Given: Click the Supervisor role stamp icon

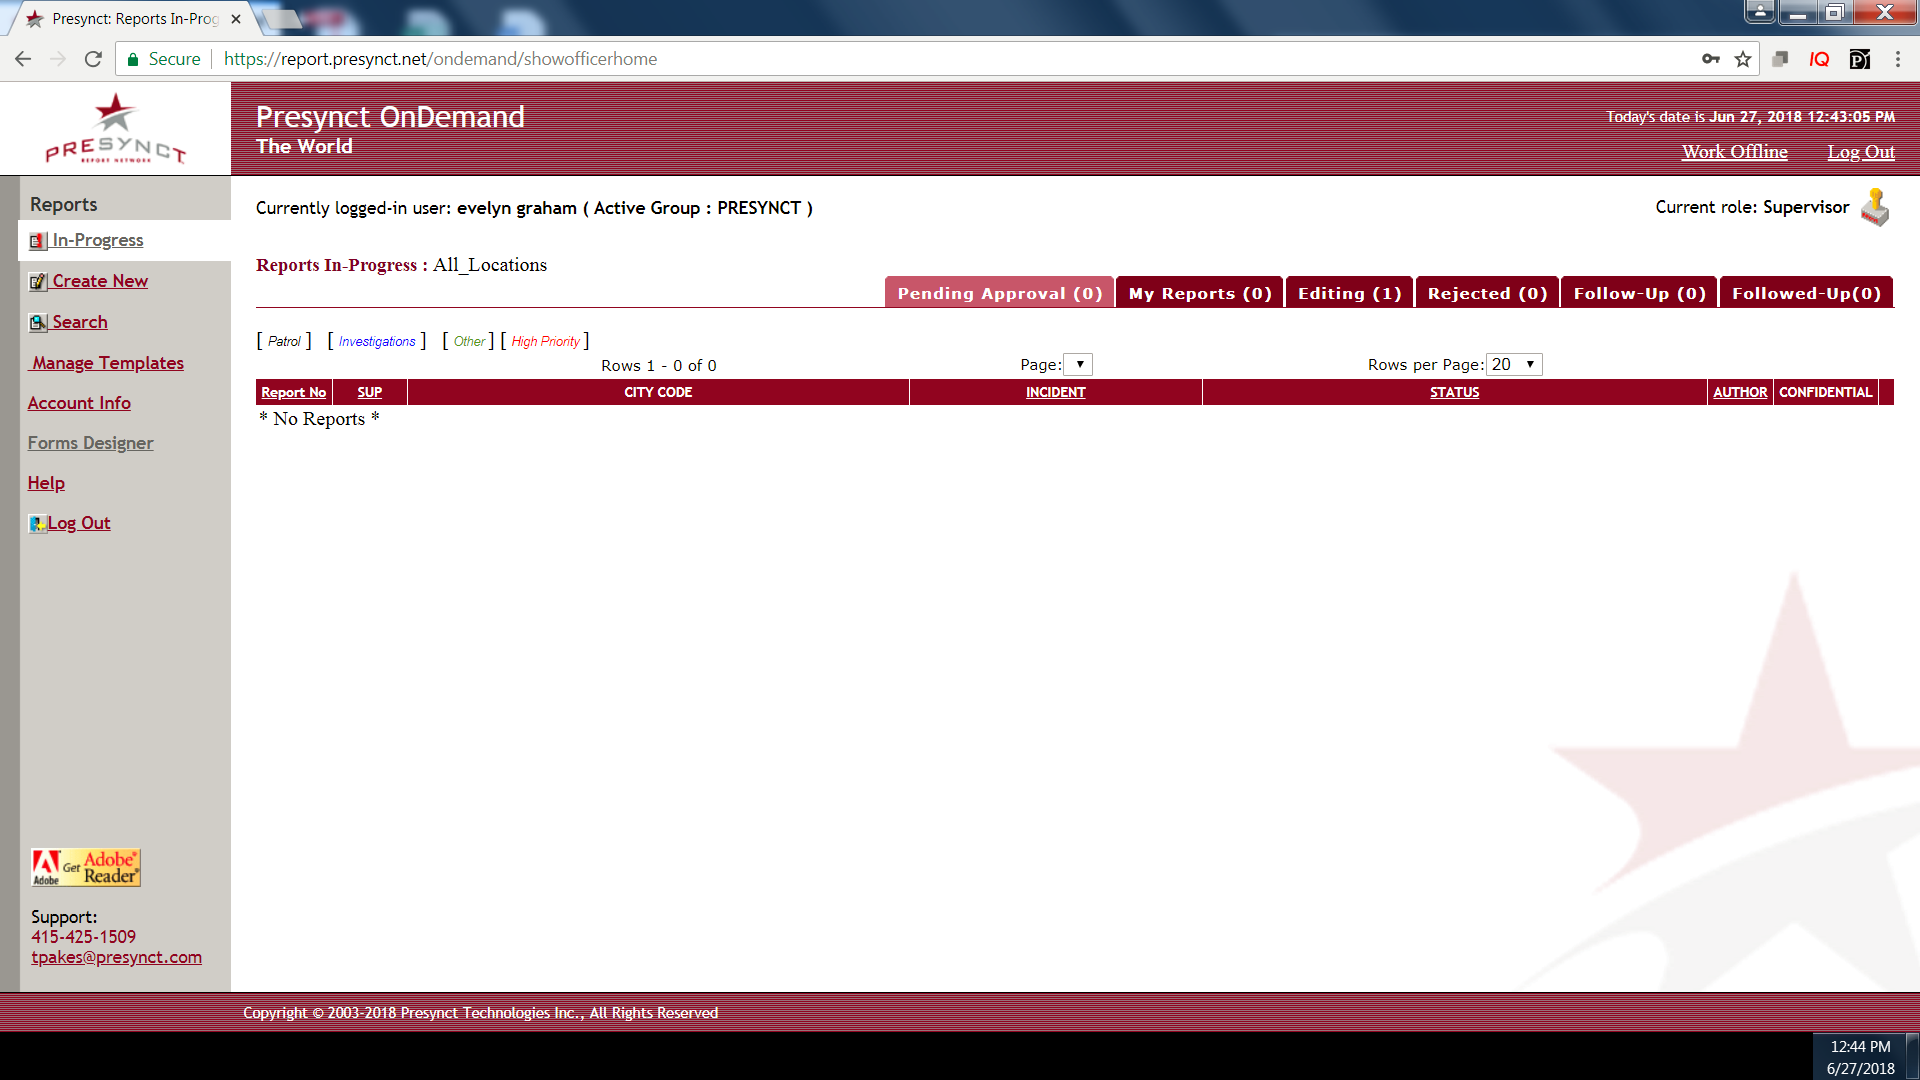Looking at the screenshot, I should point(1875,208).
